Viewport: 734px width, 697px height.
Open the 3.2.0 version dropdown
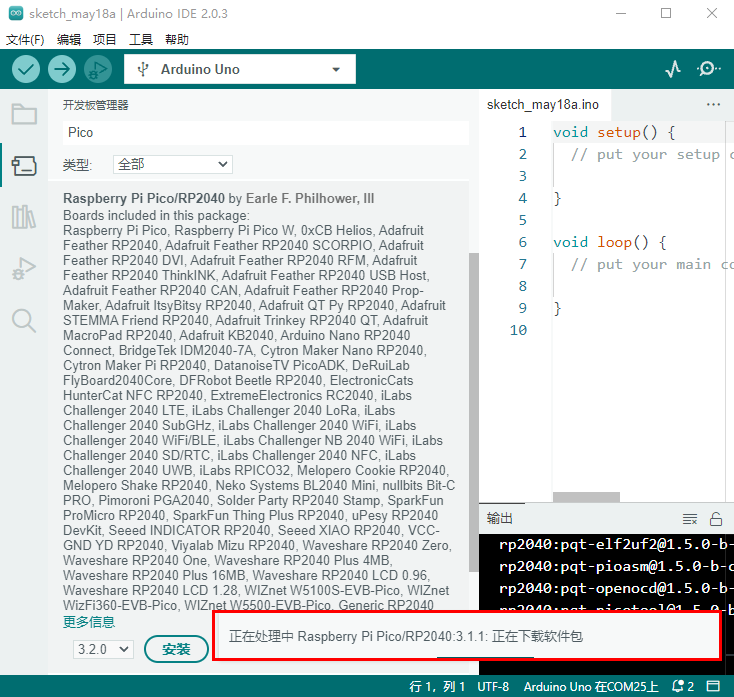103,649
